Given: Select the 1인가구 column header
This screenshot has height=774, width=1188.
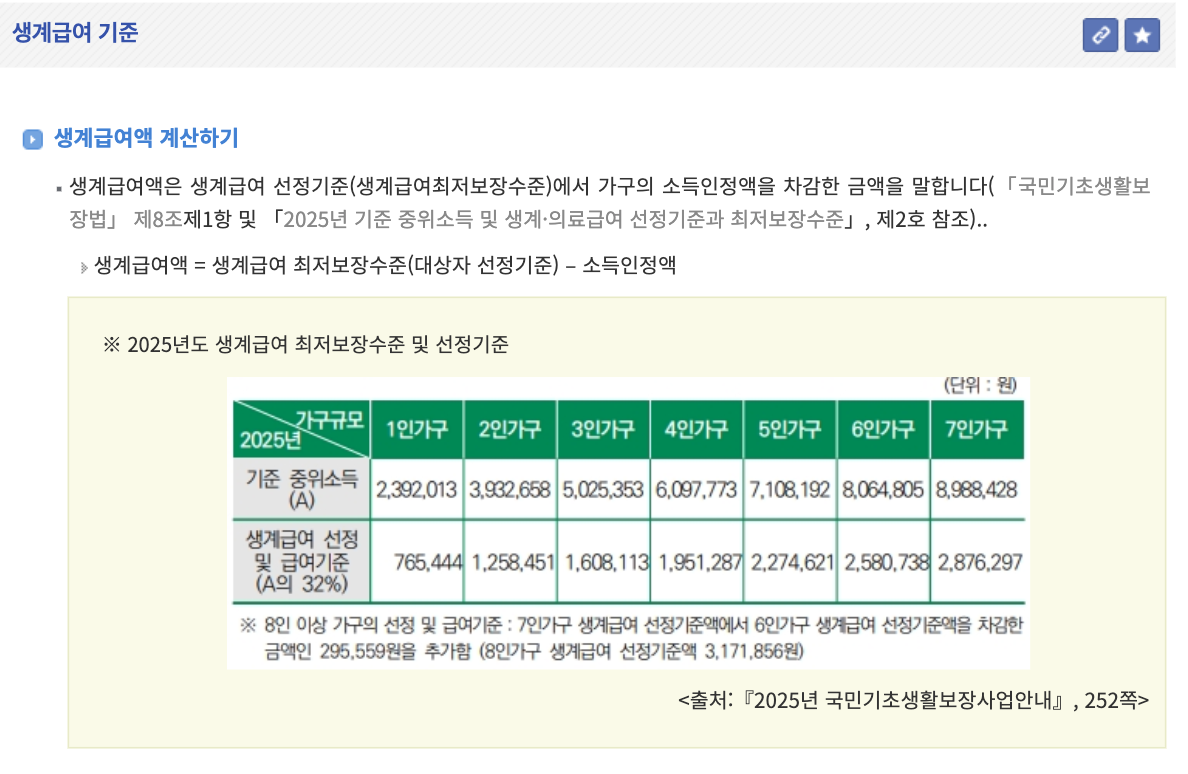Looking at the screenshot, I should coord(417,428).
